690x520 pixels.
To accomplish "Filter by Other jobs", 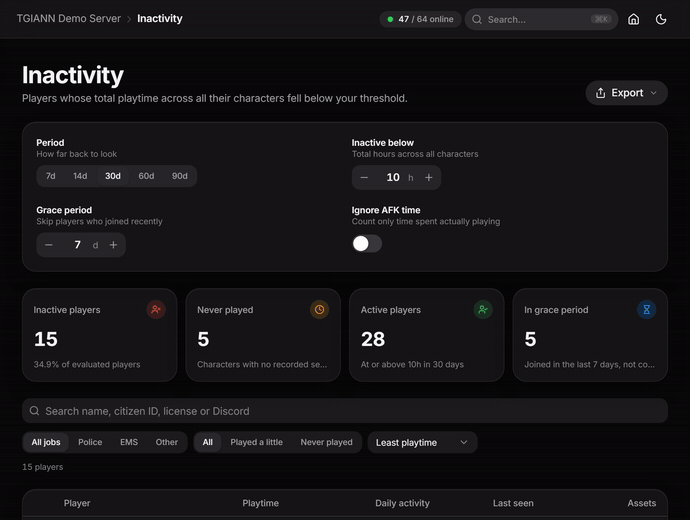I will pos(167,442).
